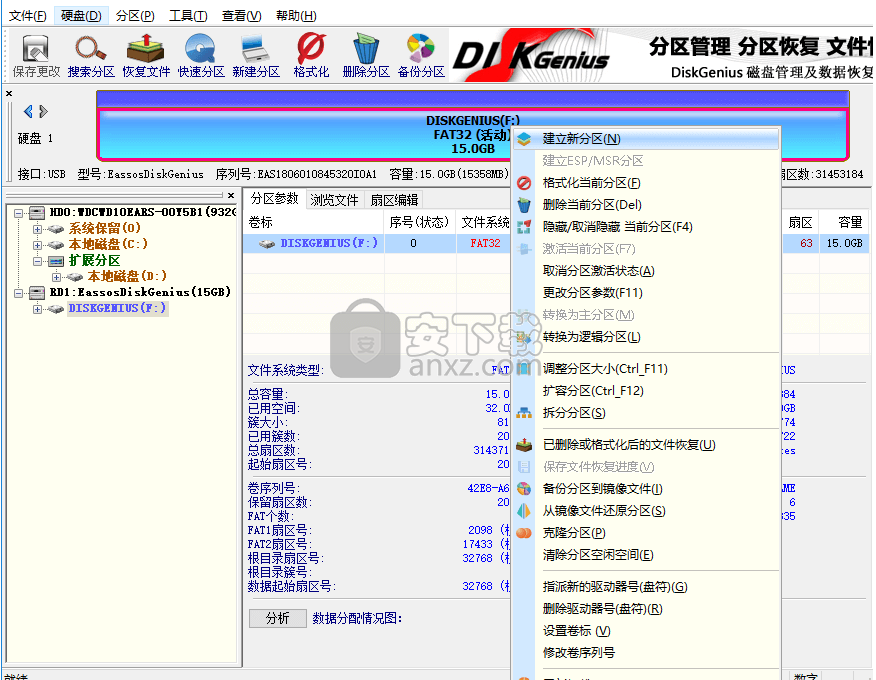Choose 扩容分区(Ctrl_F12) from context menu
The width and height of the screenshot is (876, 680).
(646, 391)
